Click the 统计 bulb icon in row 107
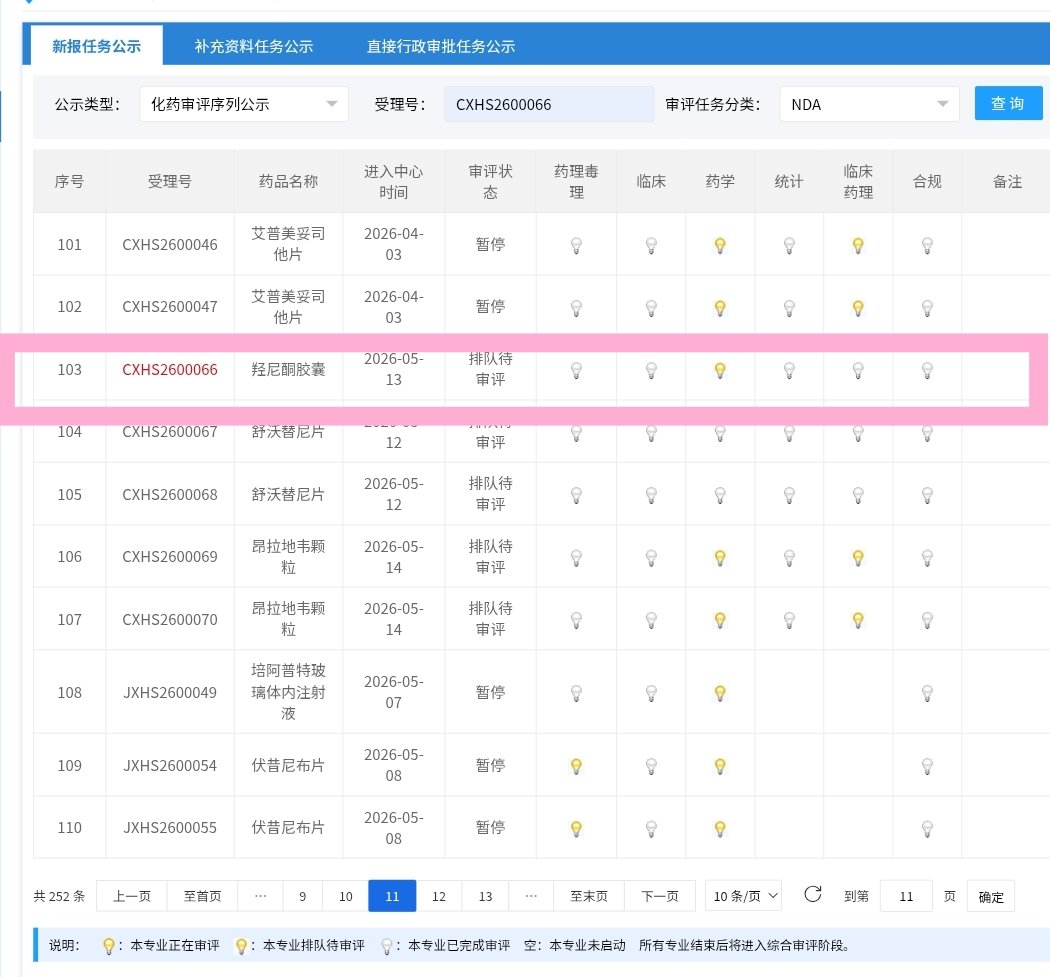 click(789, 621)
